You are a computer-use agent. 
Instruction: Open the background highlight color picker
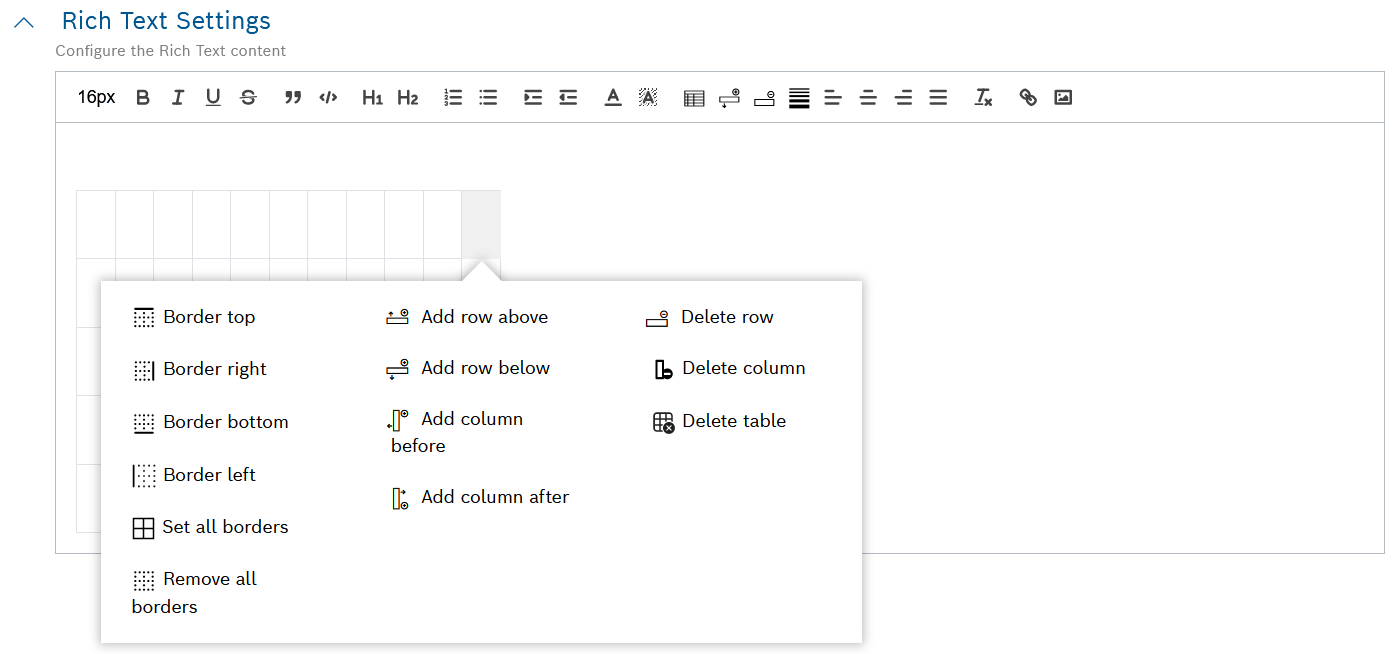coord(648,97)
